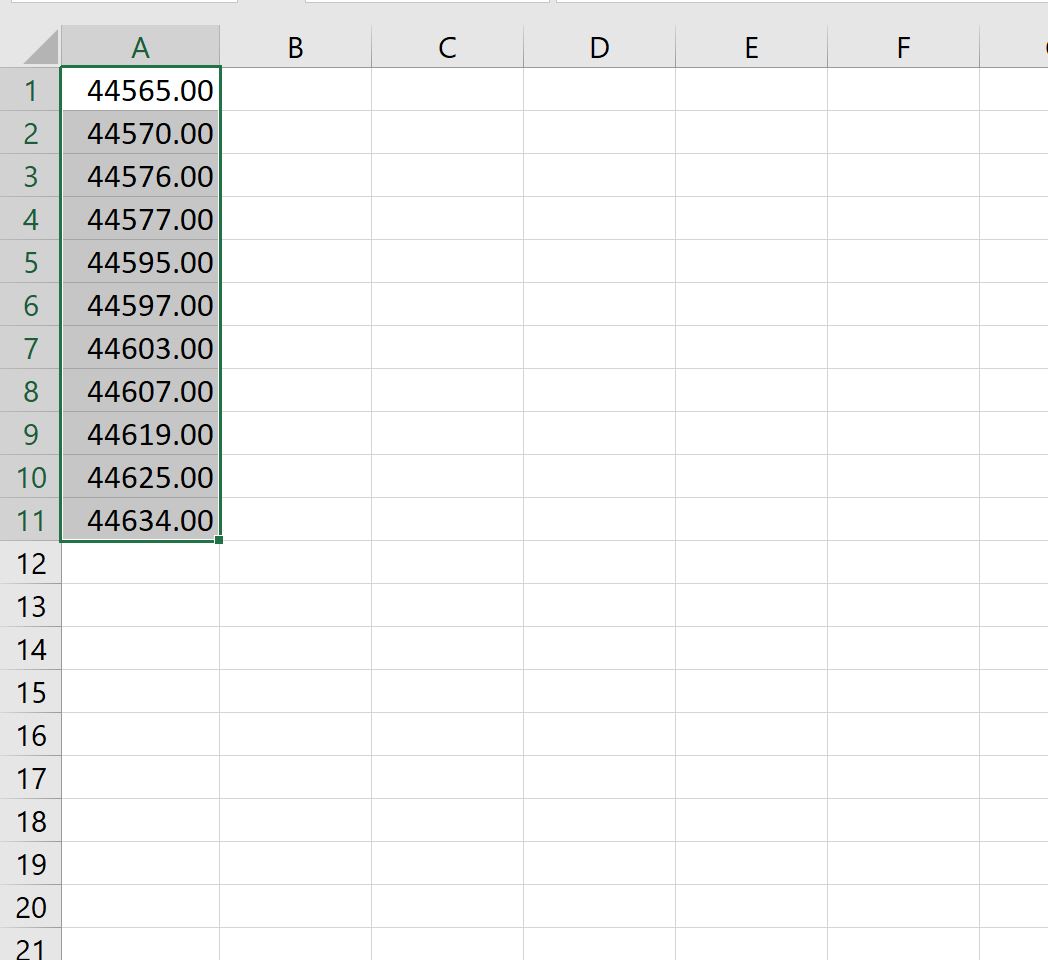
Task: Click empty cell C5
Action: click(447, 261)
